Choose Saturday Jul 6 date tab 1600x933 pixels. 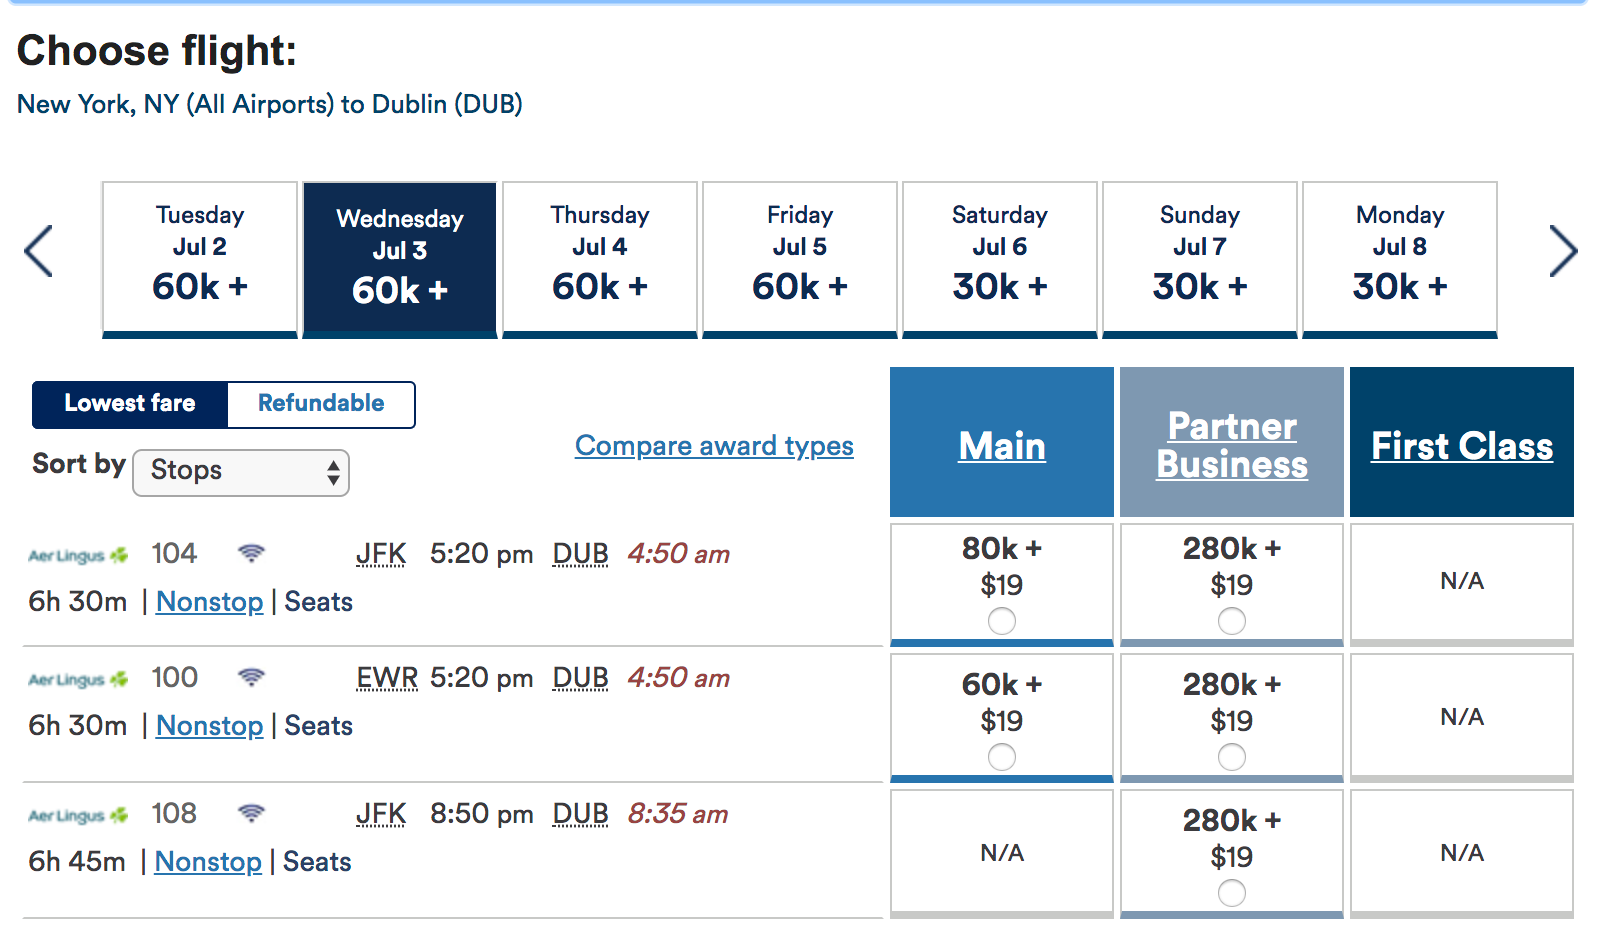pyautogui.click(x=999, y=257)
